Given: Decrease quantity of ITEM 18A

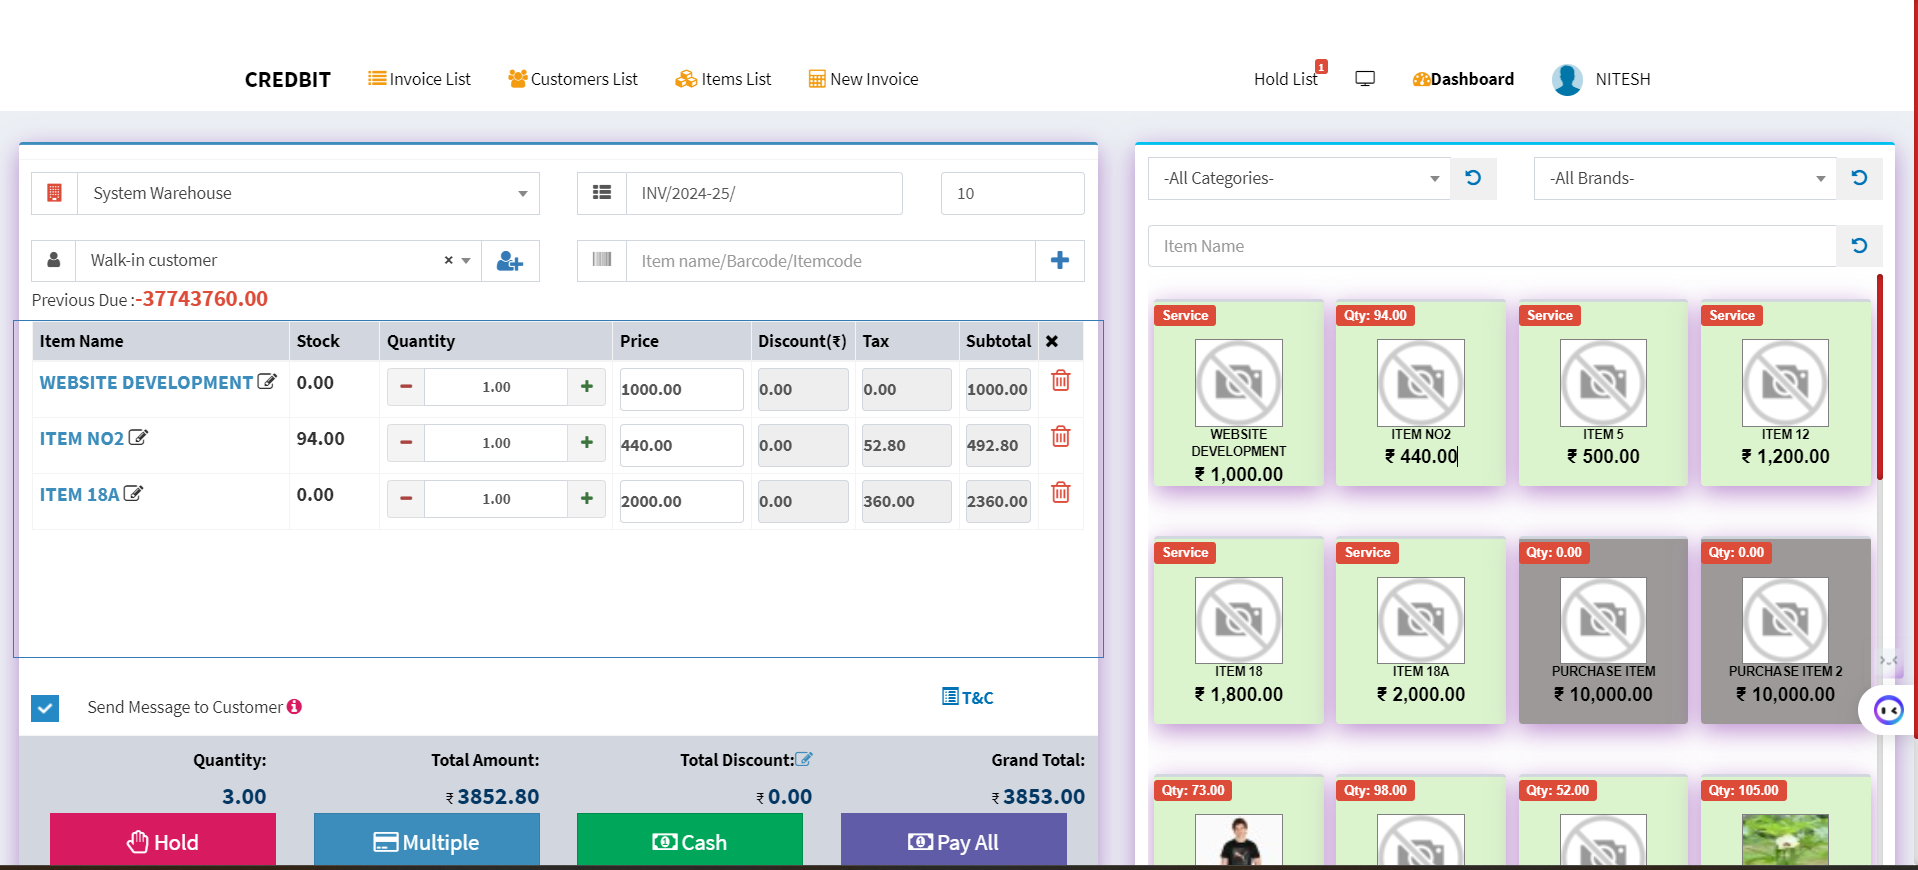Looking at the screenshot, I should 406,499.
